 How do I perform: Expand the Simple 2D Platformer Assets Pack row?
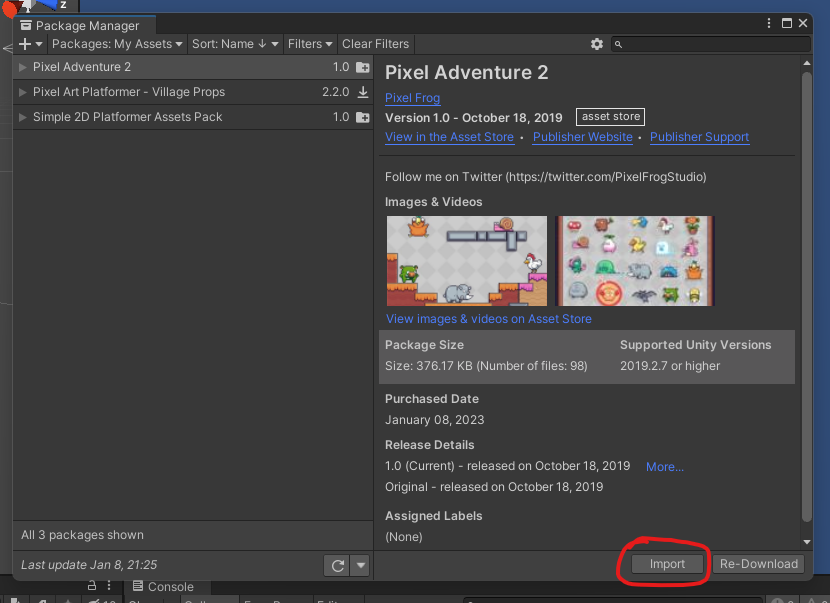point(23,117)
